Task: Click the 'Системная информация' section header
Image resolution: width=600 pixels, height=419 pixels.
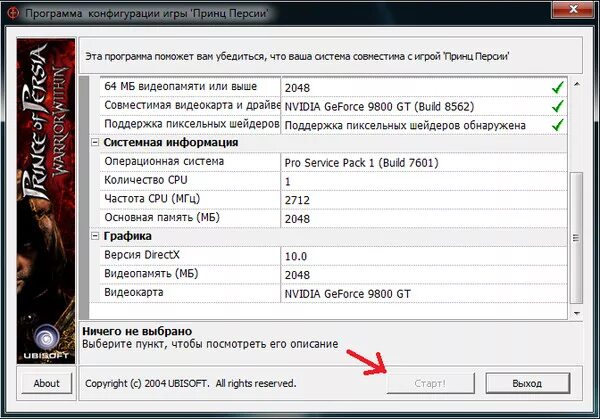Action: pyautogui.click(x=171, y=142)
